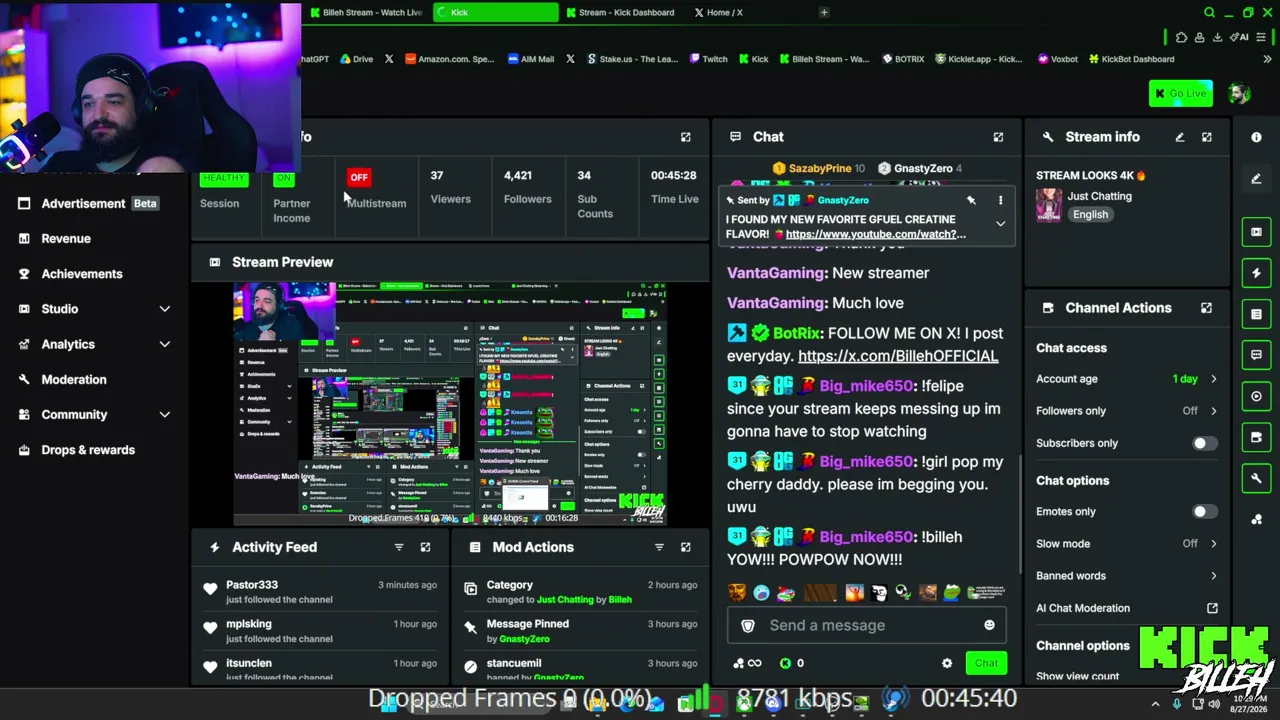Open AI Chat Moderation external link icon
Image resolution: width=1280 pixels, height=720 pixels.
pyautogui.click(x=1212, y=608)
